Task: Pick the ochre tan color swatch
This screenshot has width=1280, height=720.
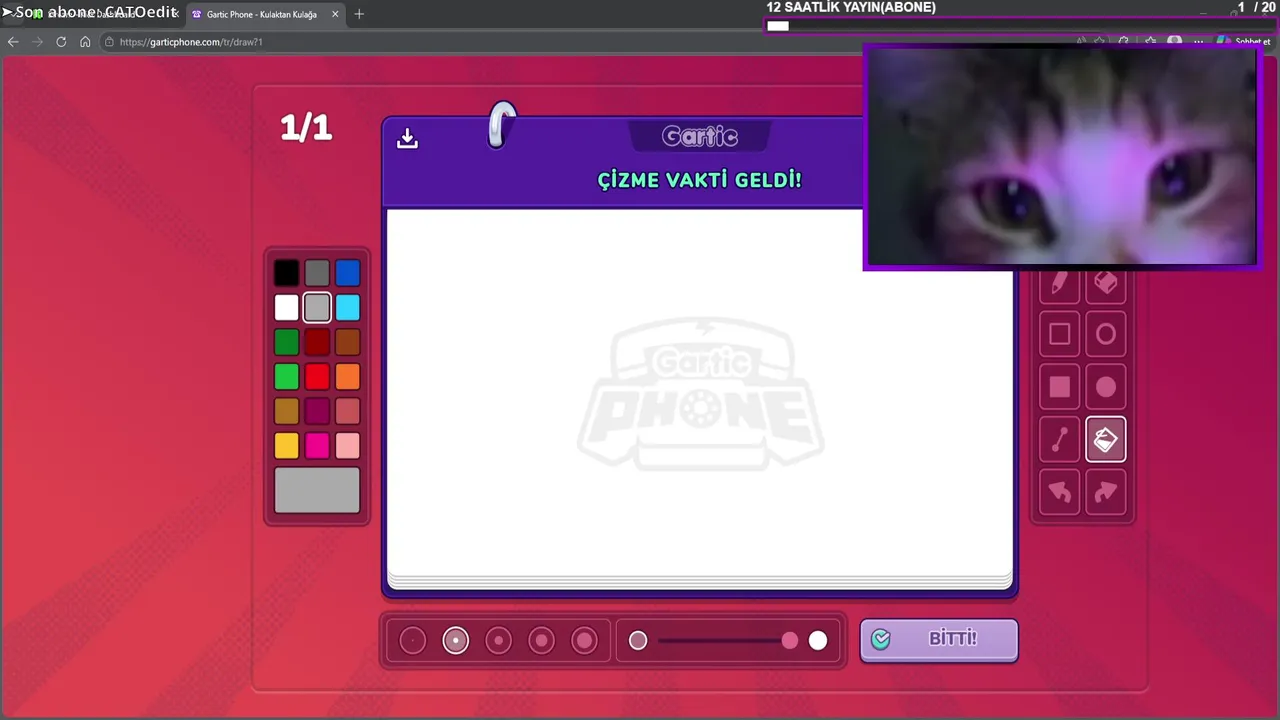Action: 287,411
